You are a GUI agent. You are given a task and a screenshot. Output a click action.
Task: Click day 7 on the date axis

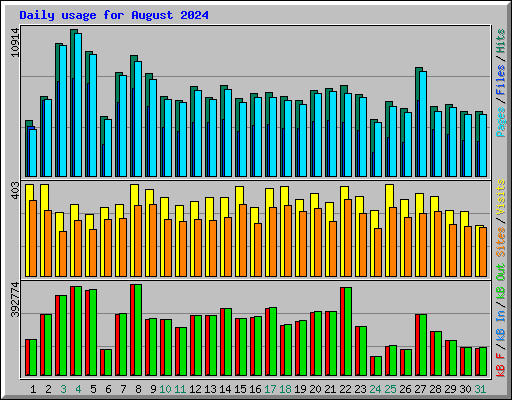click(123, 389)
